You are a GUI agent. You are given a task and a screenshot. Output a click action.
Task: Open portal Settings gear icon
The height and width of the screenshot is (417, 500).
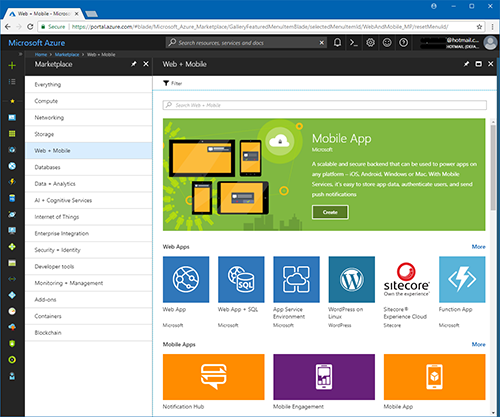[370, 43]
